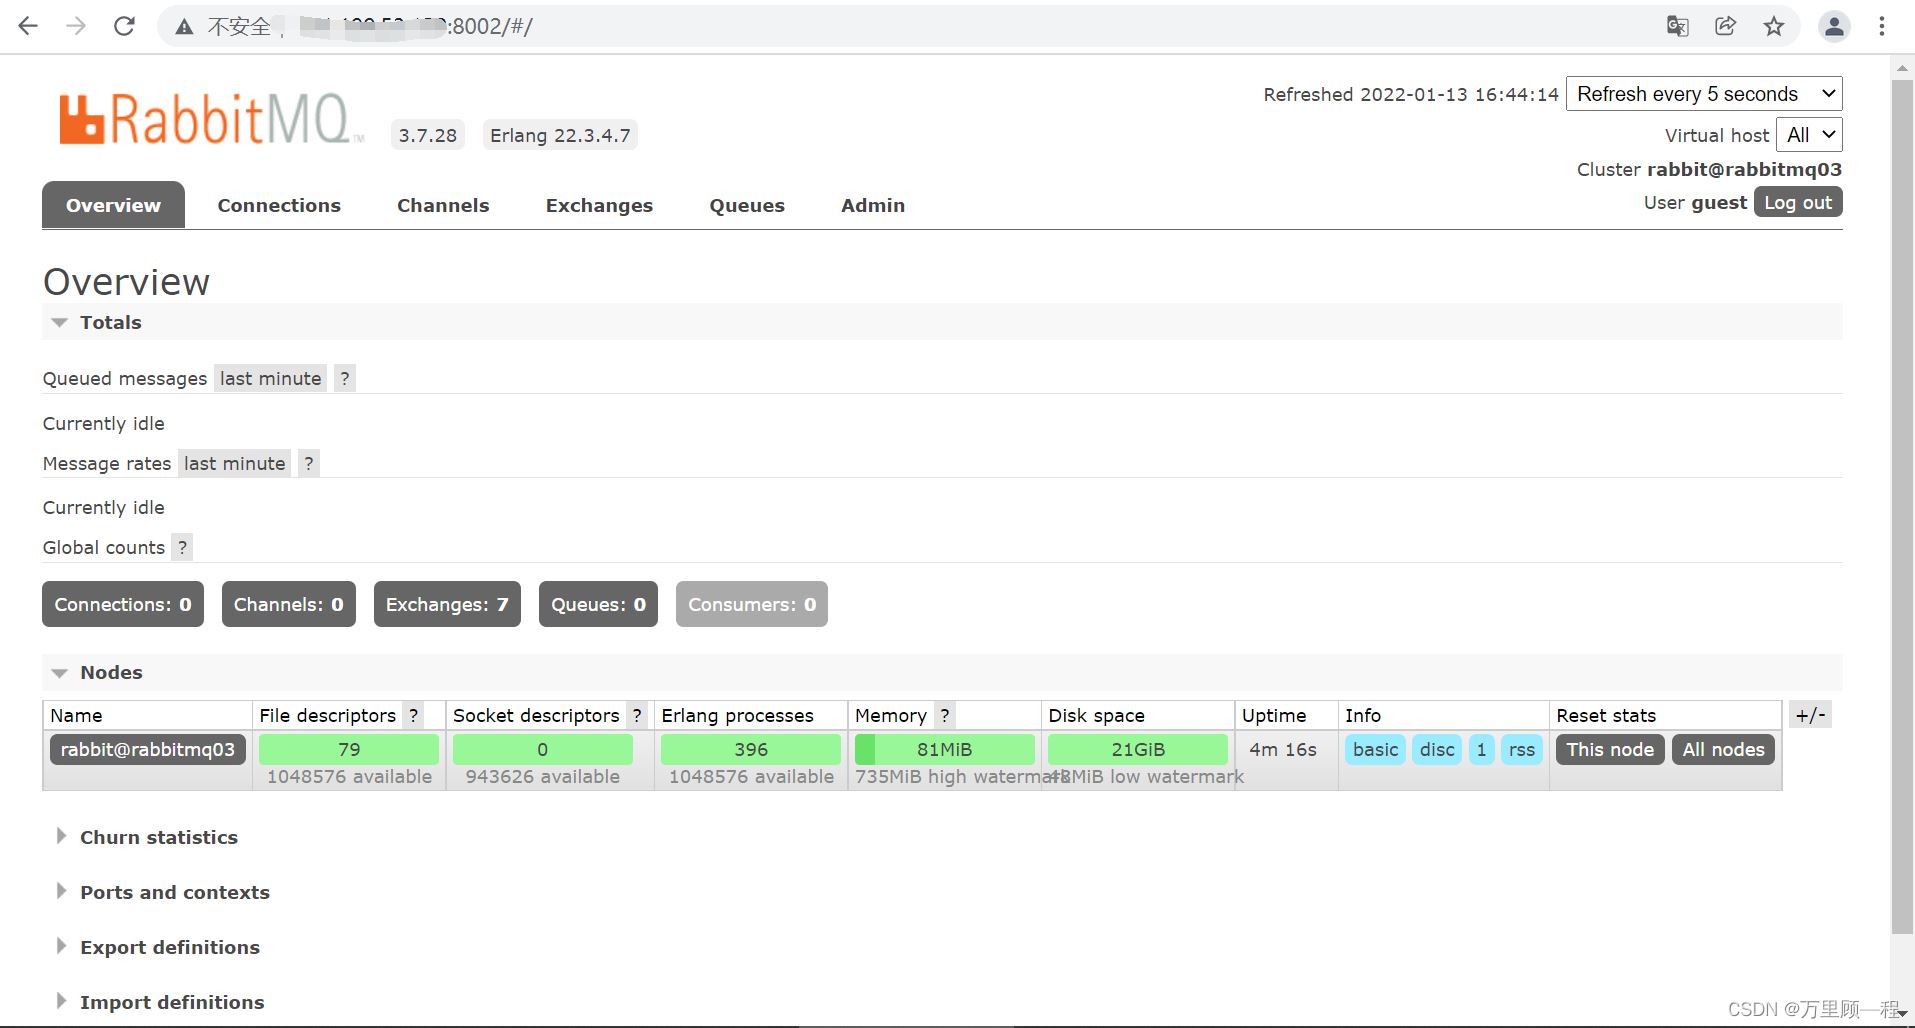Switch to the Queues tab

[x=747, y=205]
